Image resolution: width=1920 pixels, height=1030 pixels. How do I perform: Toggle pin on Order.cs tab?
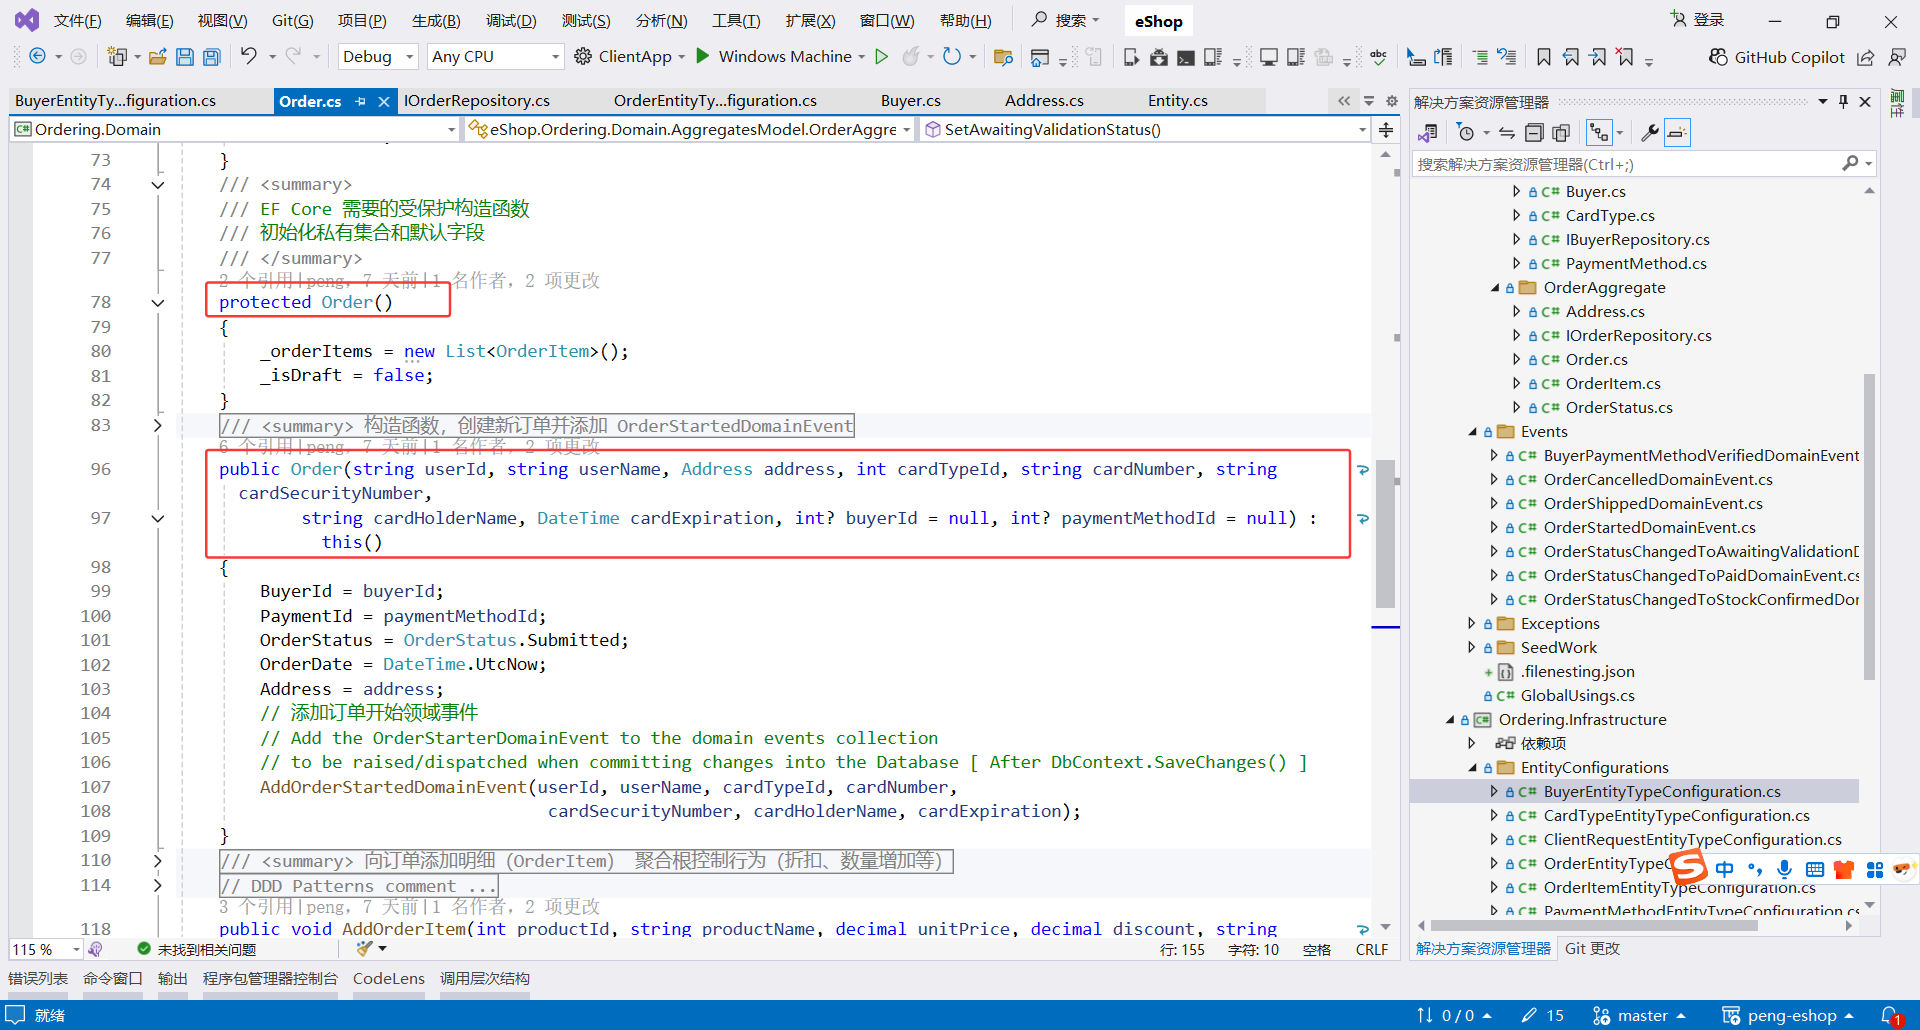point(360,101)
